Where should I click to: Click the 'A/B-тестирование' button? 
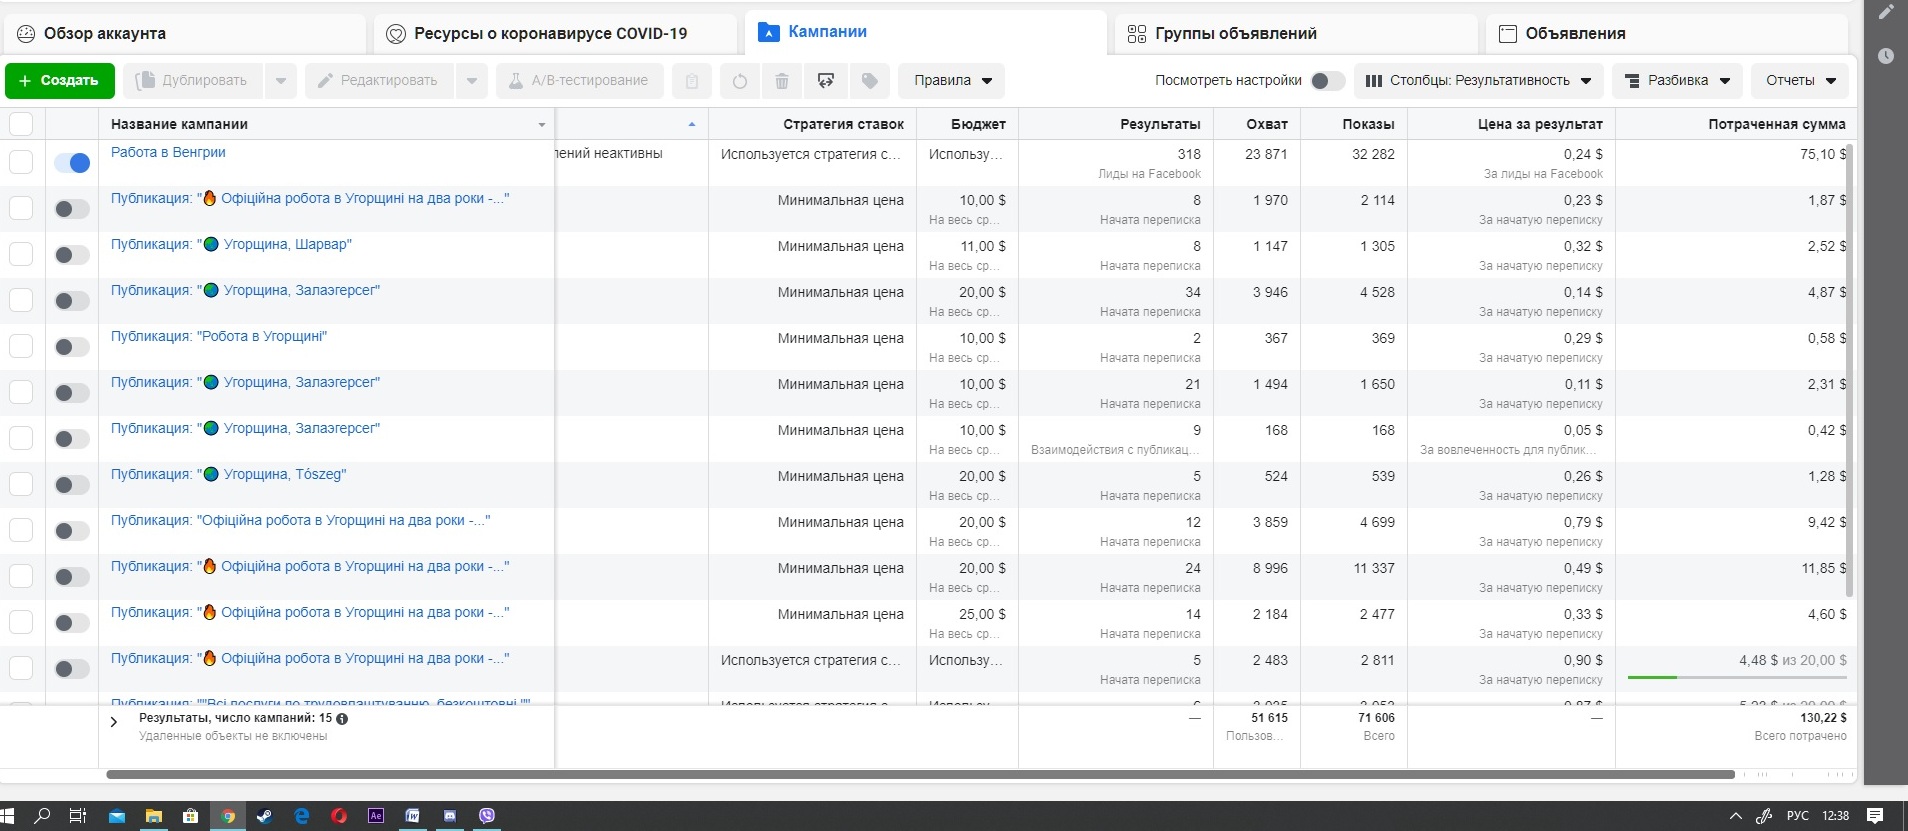click(x=580, y=81)
